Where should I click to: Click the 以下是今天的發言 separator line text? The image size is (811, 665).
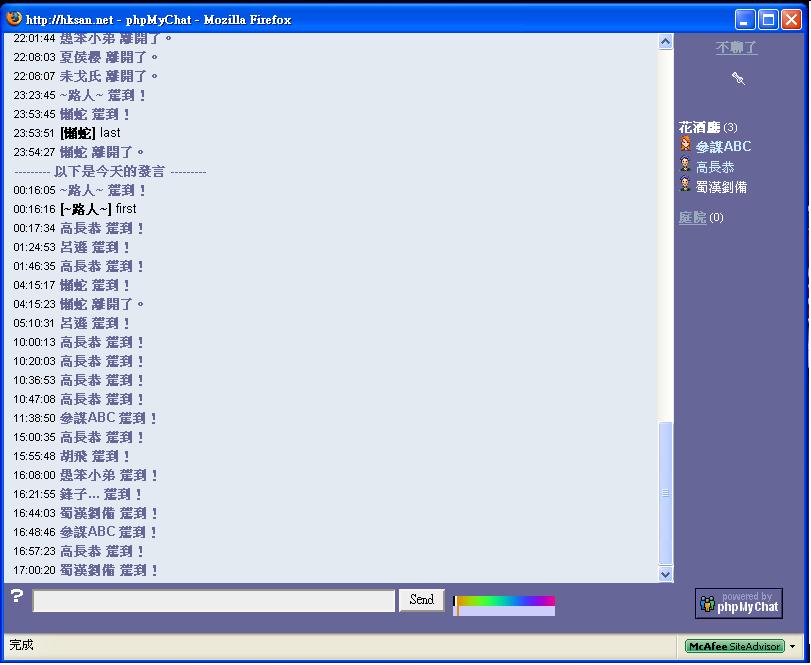click(x=110, y=171)
